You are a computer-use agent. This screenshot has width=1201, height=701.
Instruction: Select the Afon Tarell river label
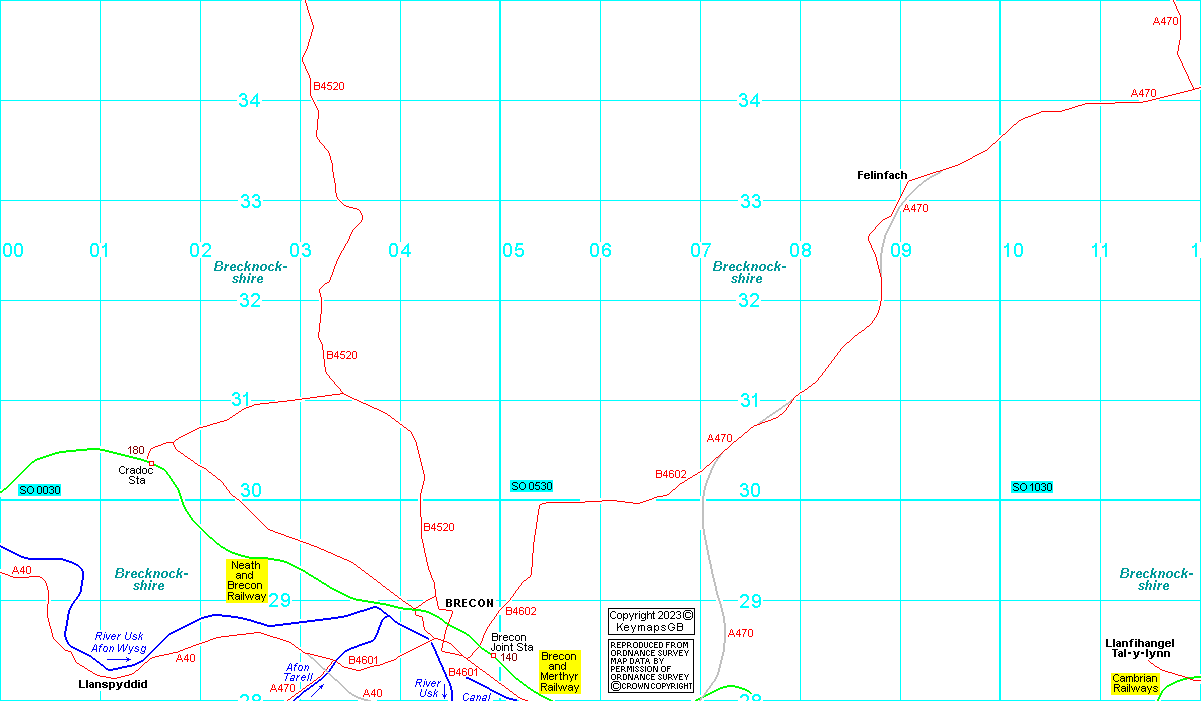[299, 672]
